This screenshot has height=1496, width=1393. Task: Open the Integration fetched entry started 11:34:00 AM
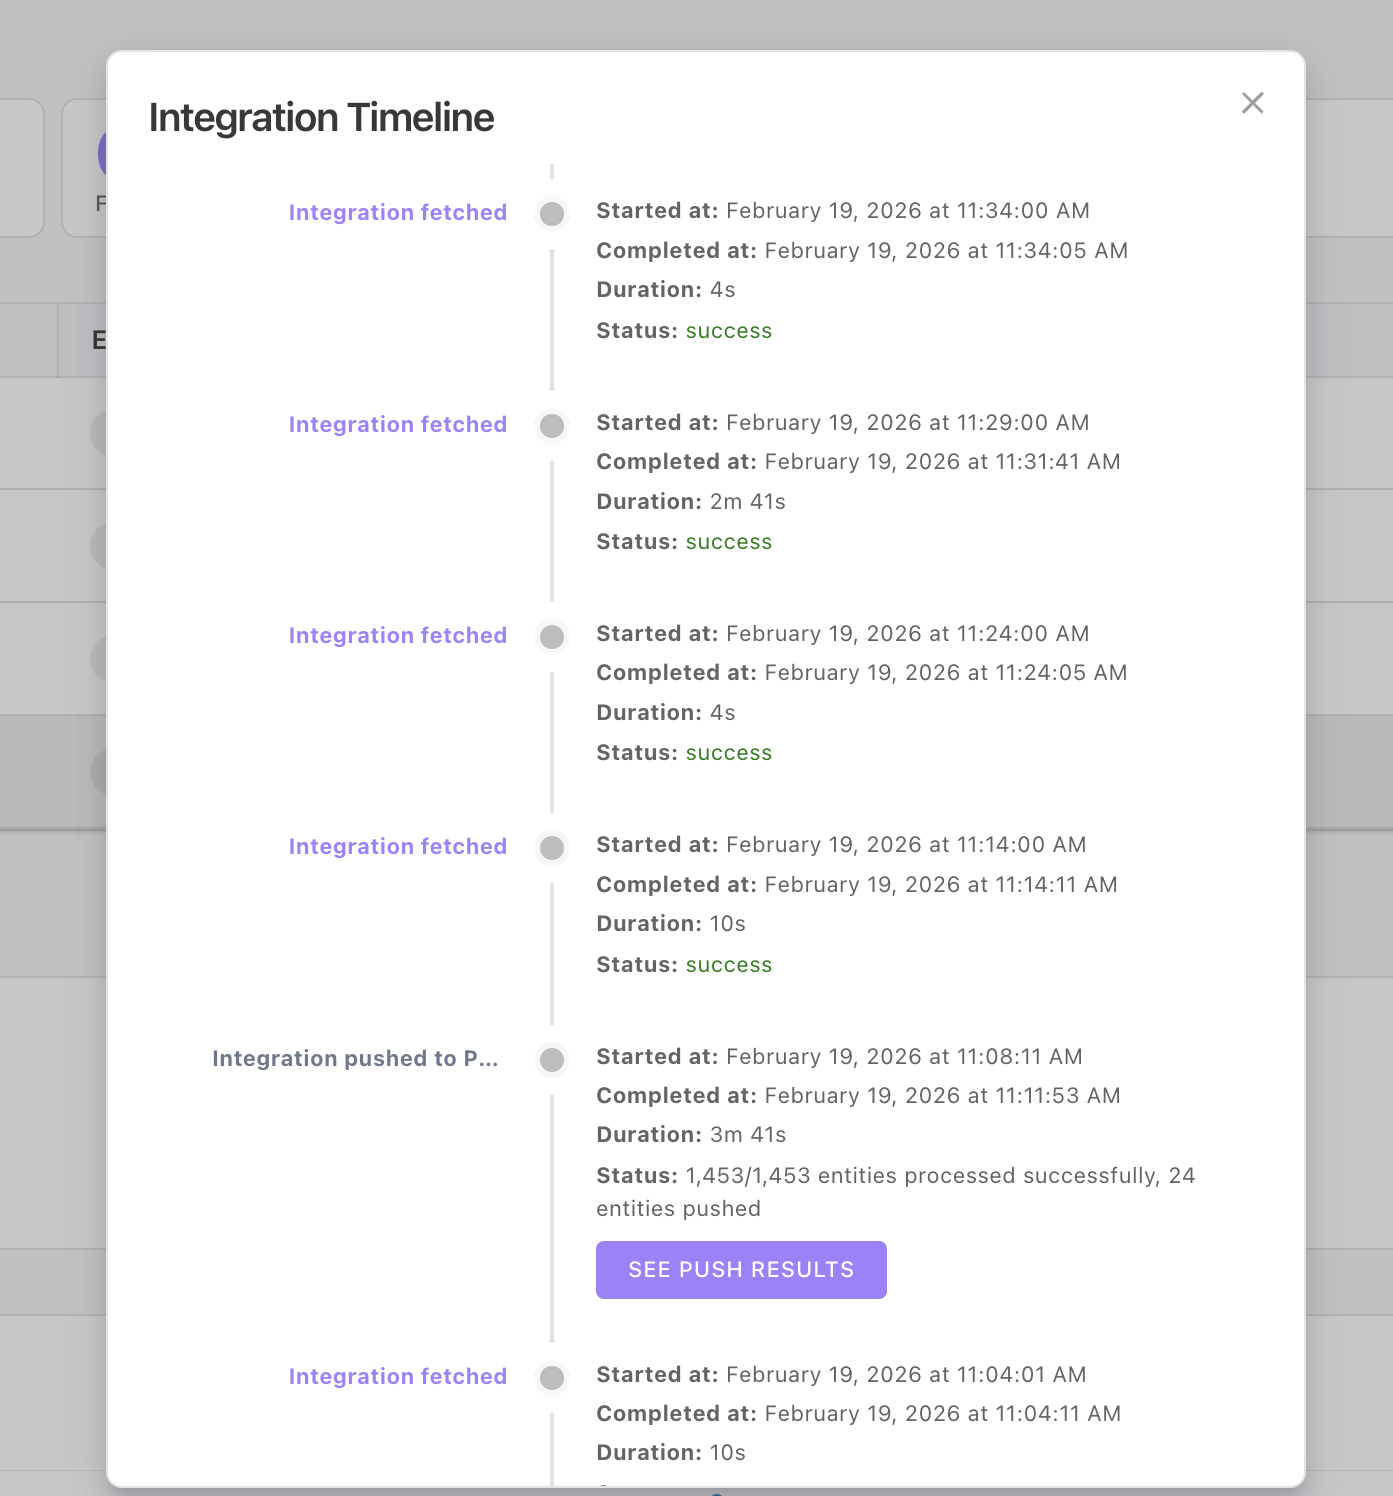click(x=397, y=213)
